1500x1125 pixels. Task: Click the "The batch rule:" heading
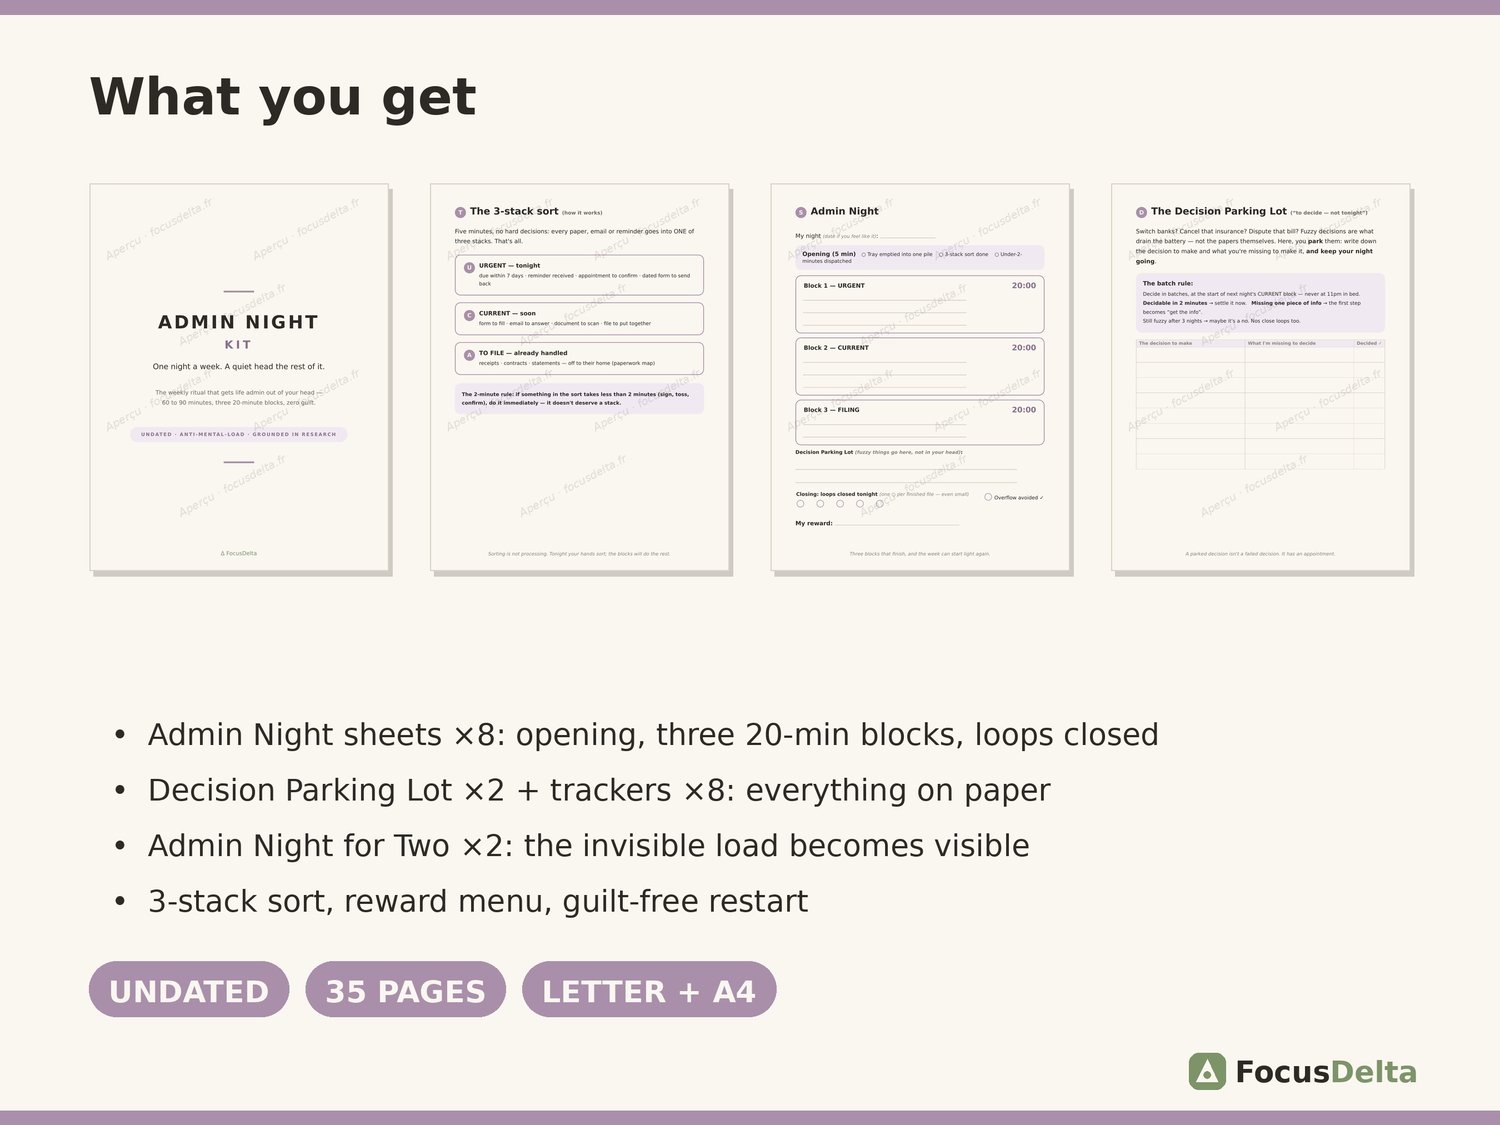pos(1168,284)
